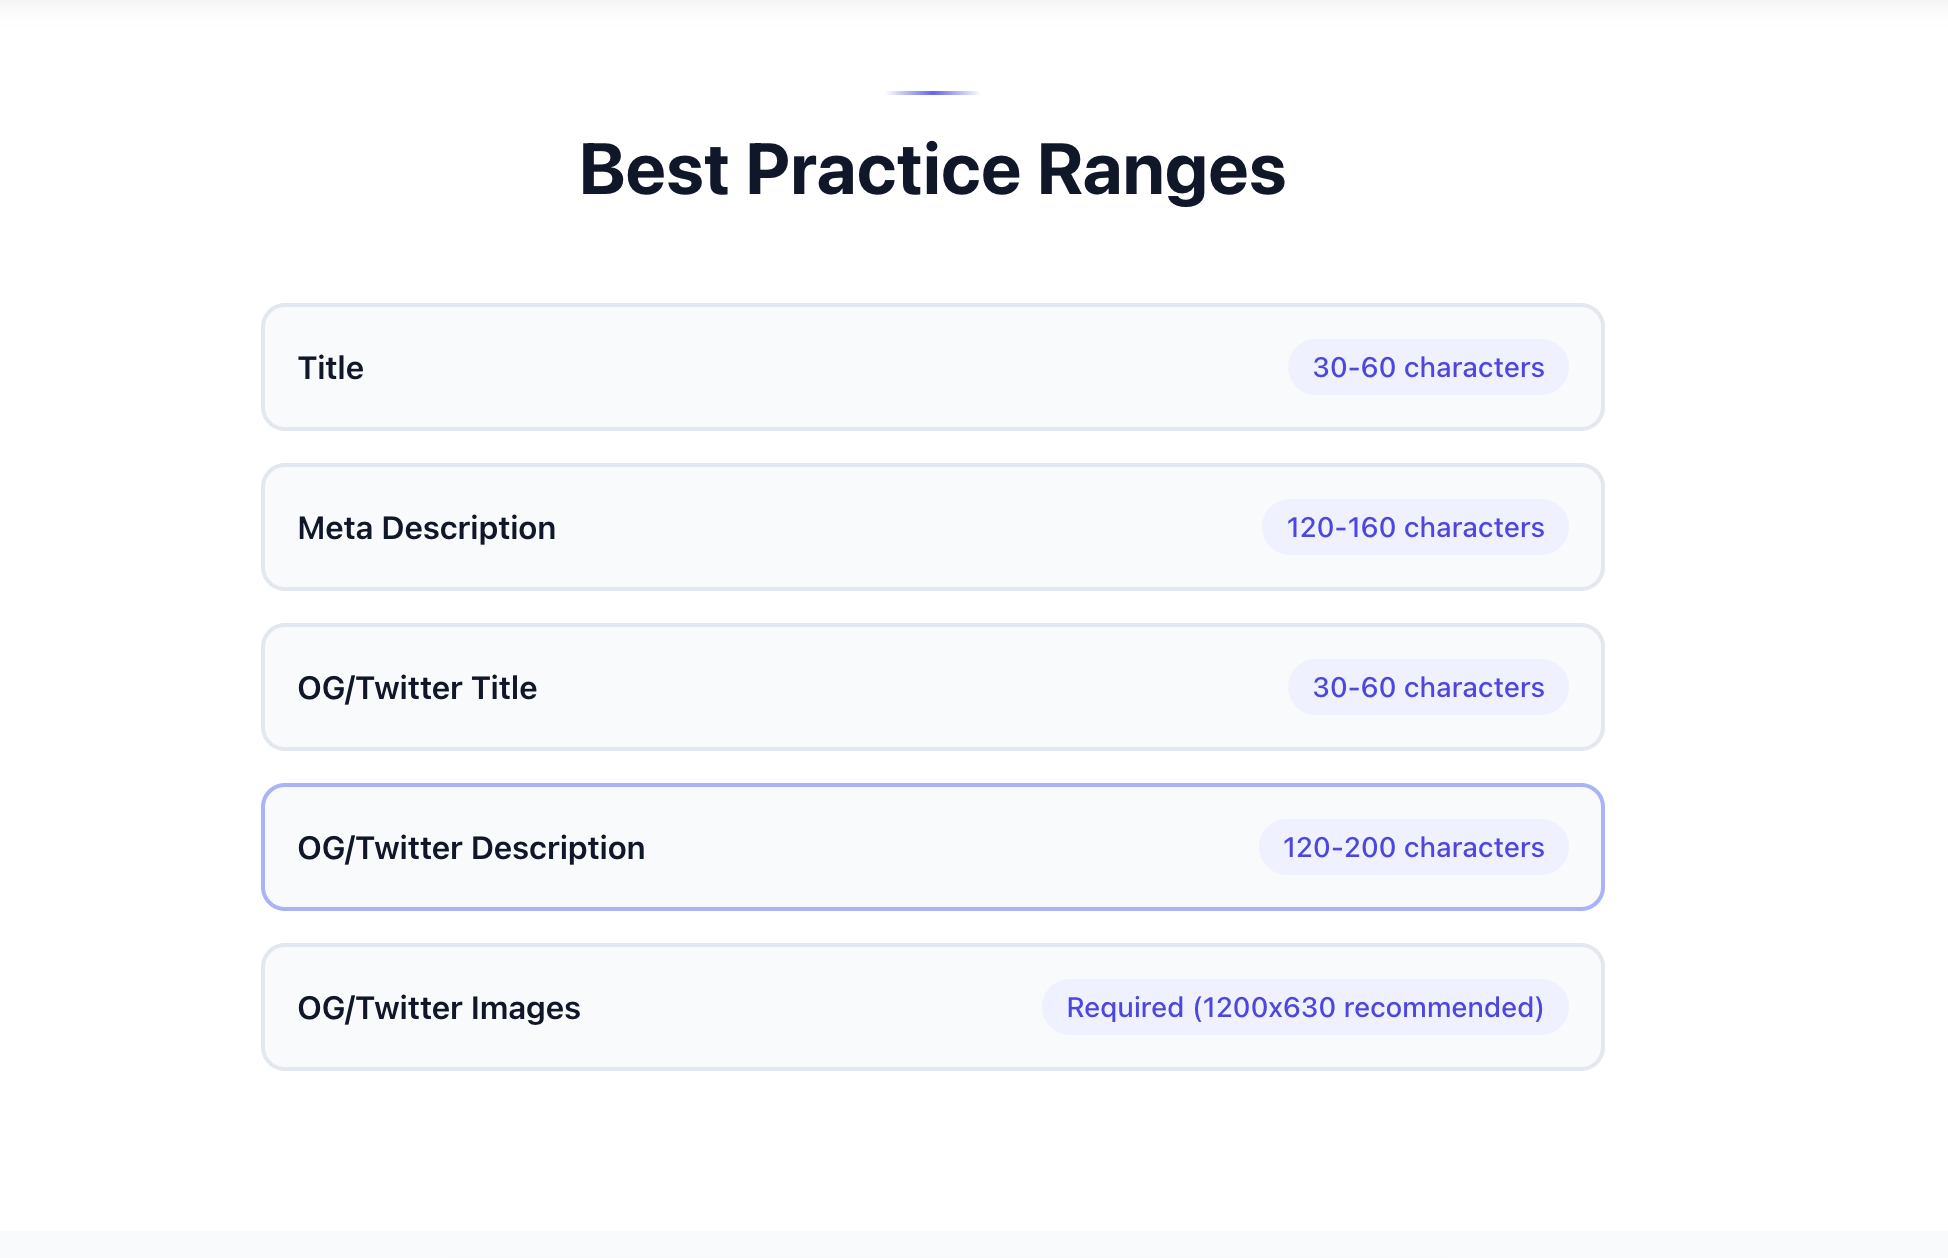Click the OG/Twitter Images label
This screenshot has height=1258, width=1948.
439,1008
